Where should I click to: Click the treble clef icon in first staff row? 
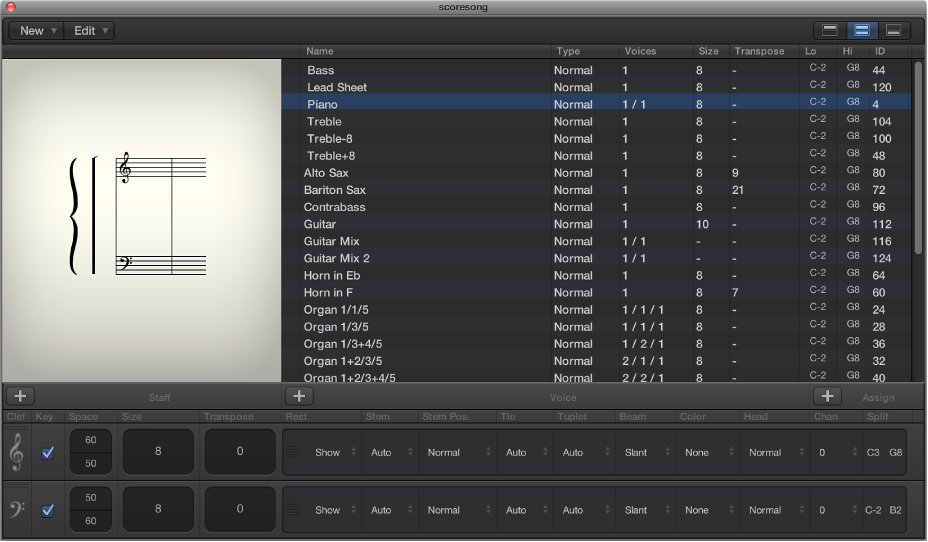click(17, 452)
